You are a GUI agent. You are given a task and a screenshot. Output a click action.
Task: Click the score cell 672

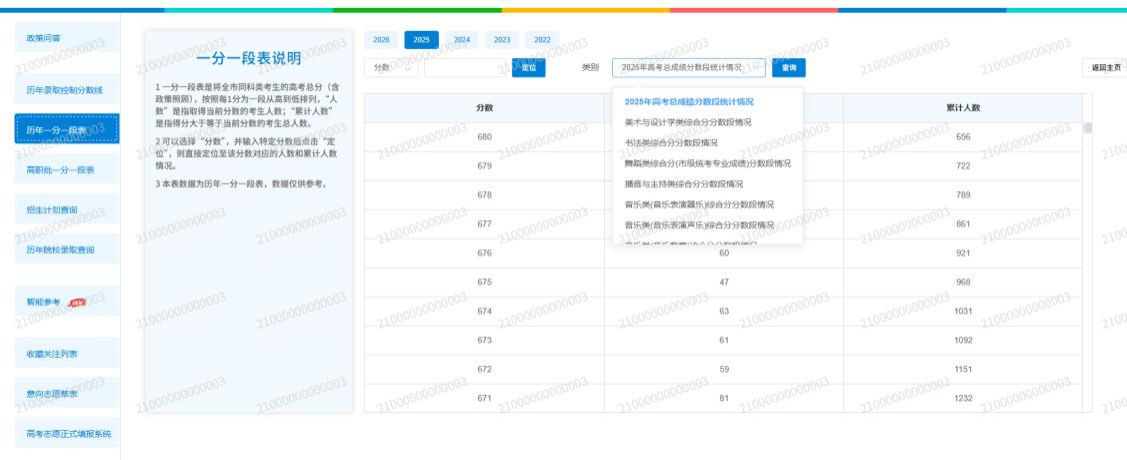pos(484,369)
